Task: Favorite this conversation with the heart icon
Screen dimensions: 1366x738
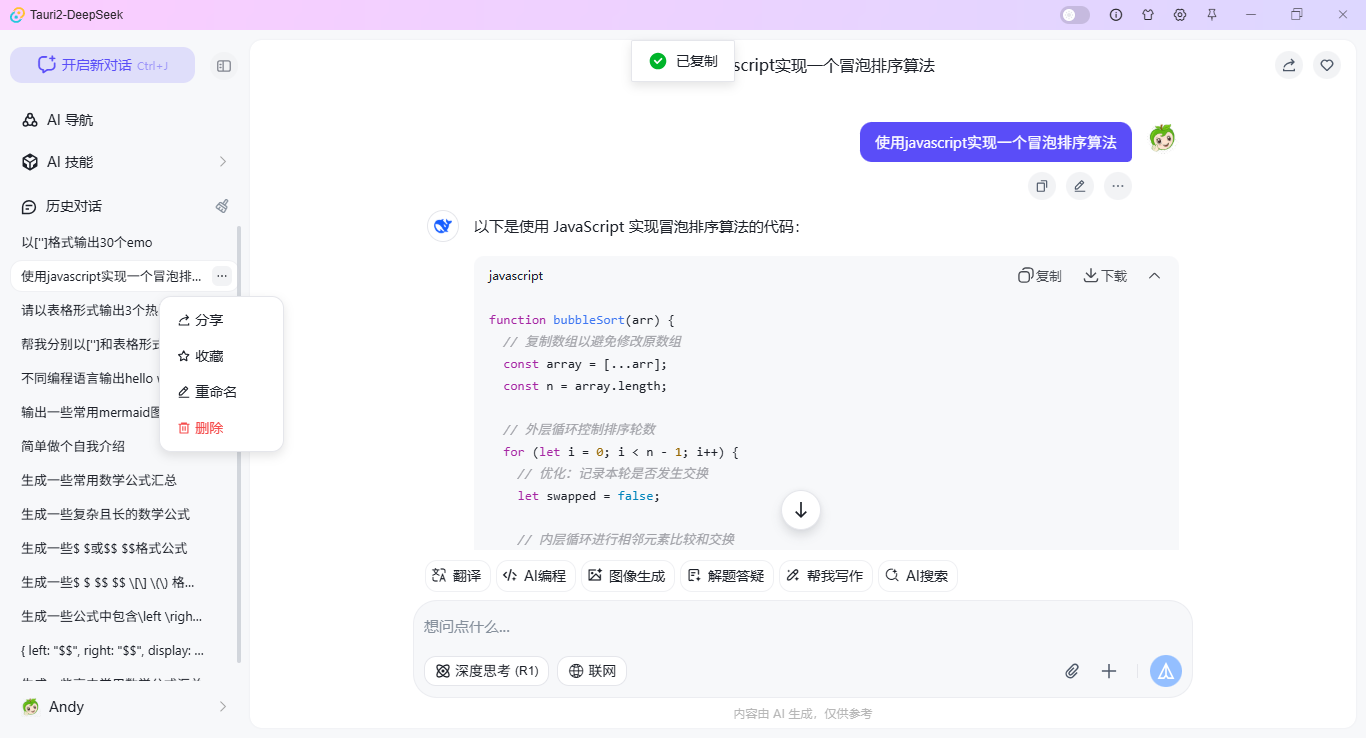Action: [x=1327, y=64]
